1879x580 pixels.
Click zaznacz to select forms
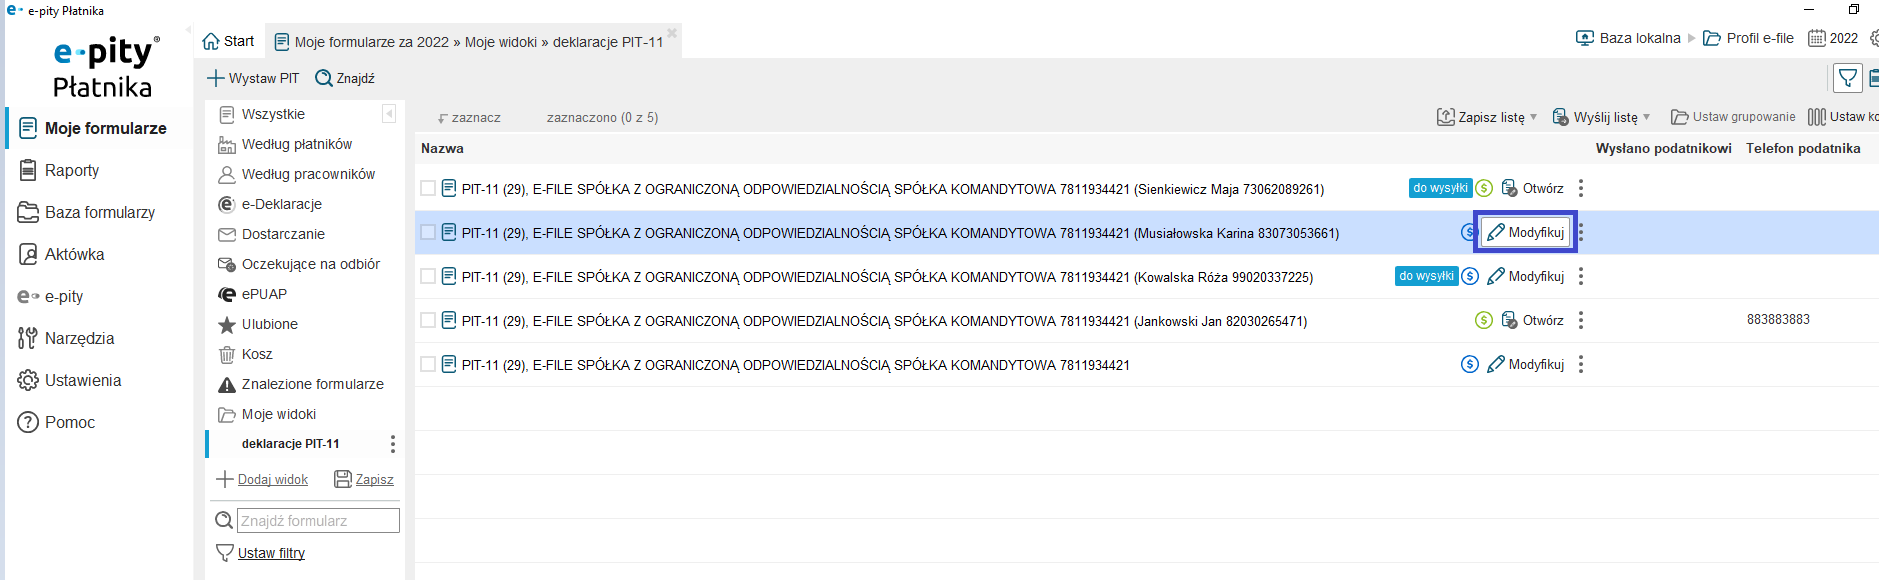[469, 117]
